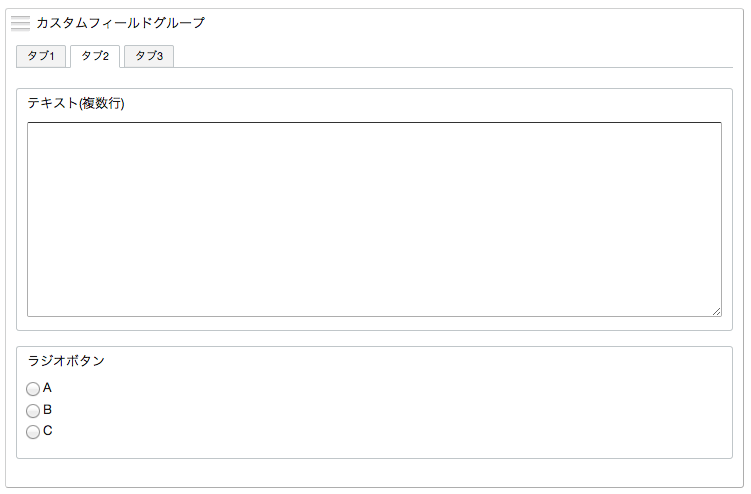Click the tab strip baseline right of タブ3
751x494 pixels.
point(453,68)
